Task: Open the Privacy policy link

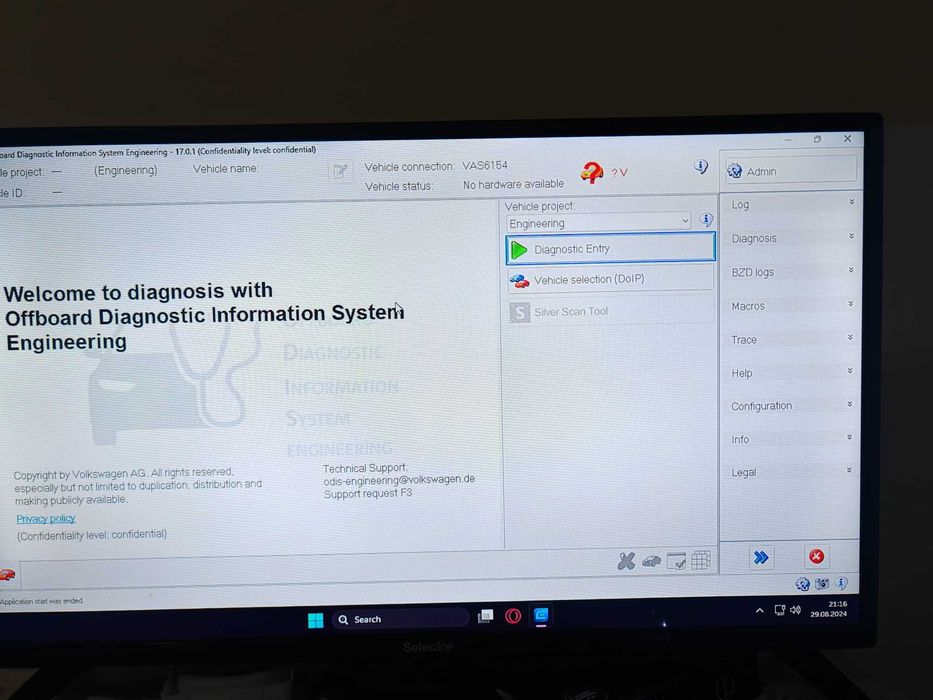Action: coord(46,518)
